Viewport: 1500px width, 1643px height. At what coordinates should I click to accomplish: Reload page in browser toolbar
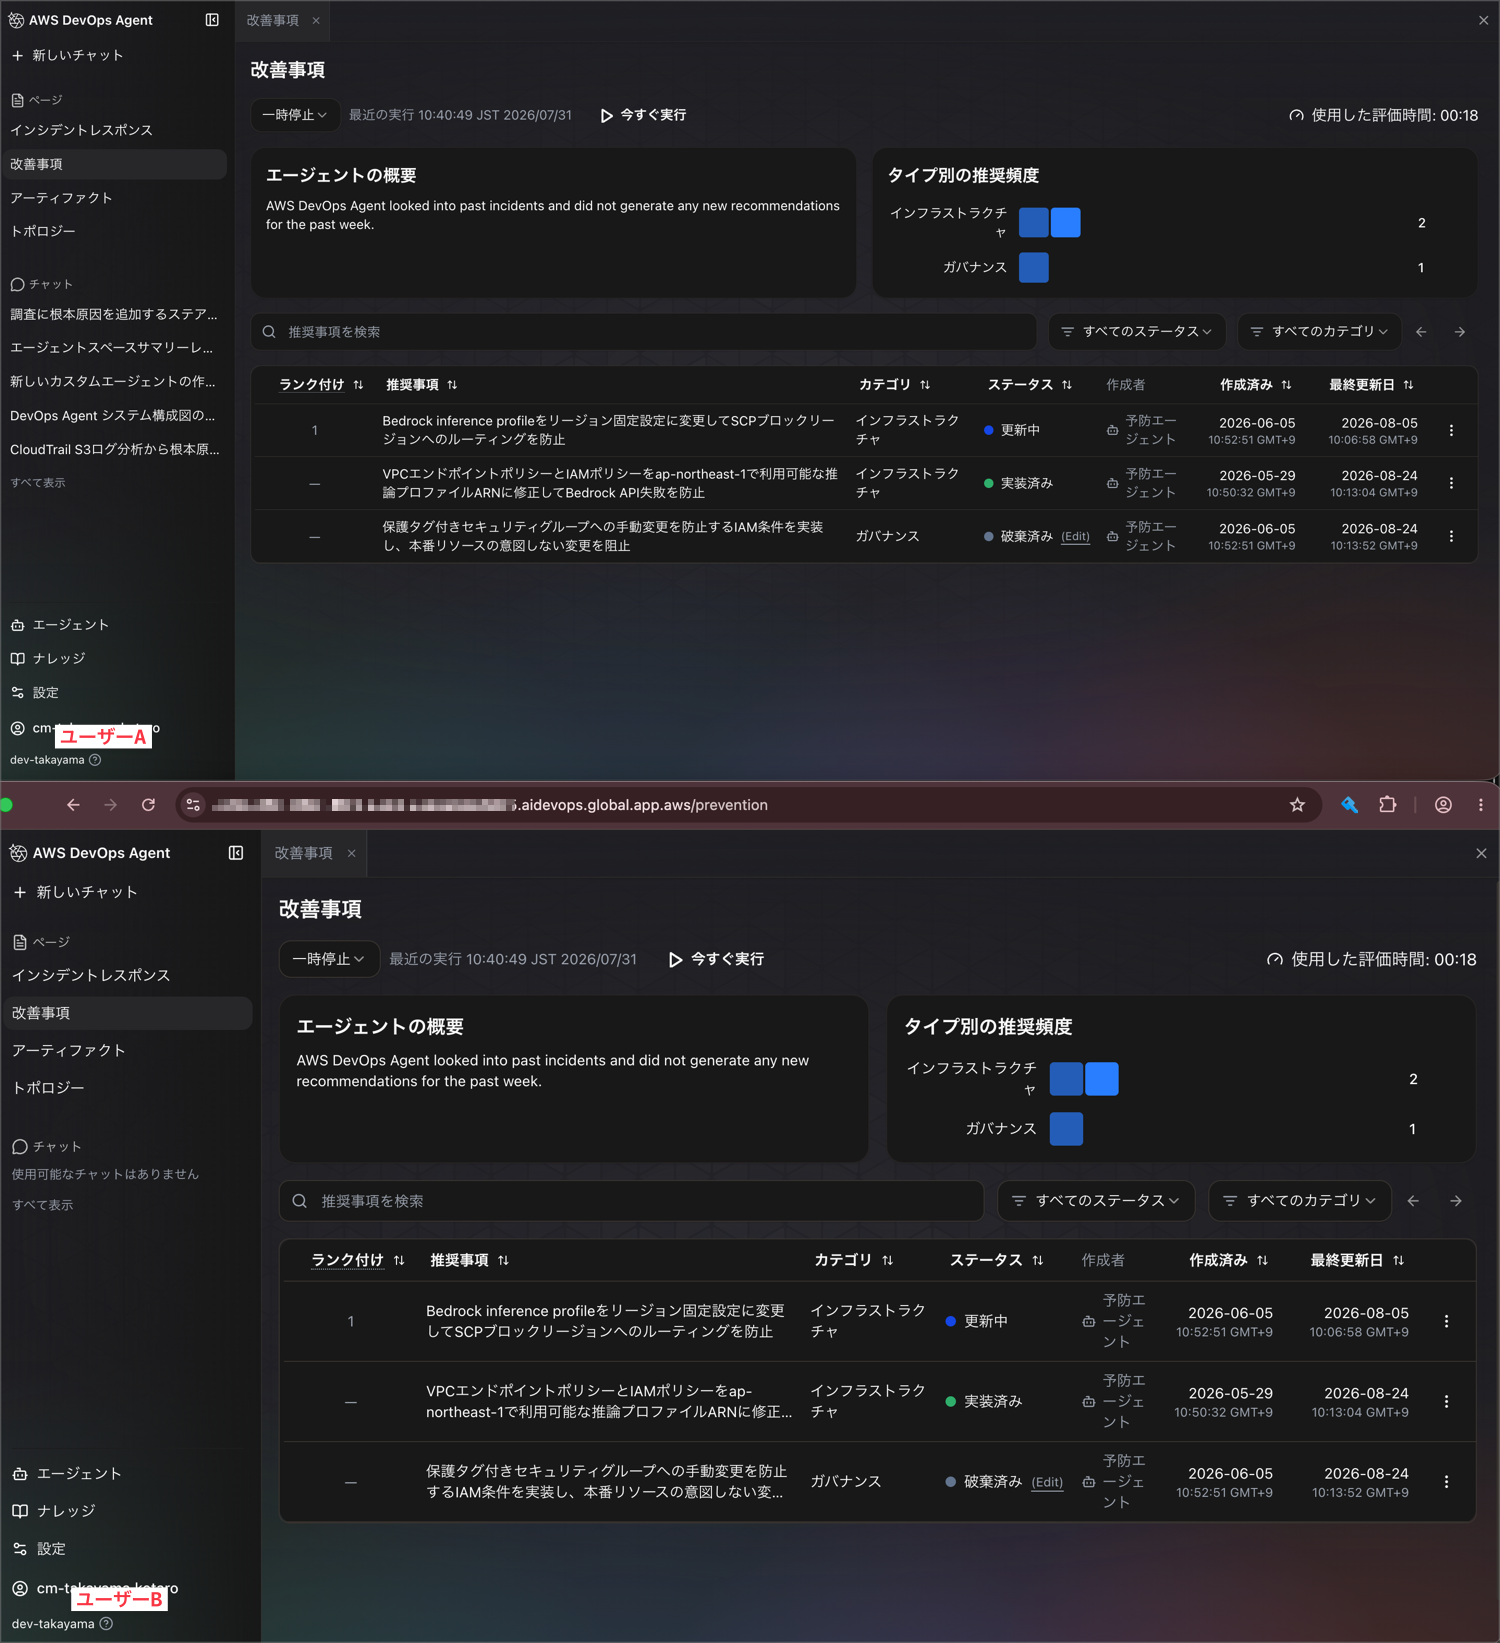point(149,805)
